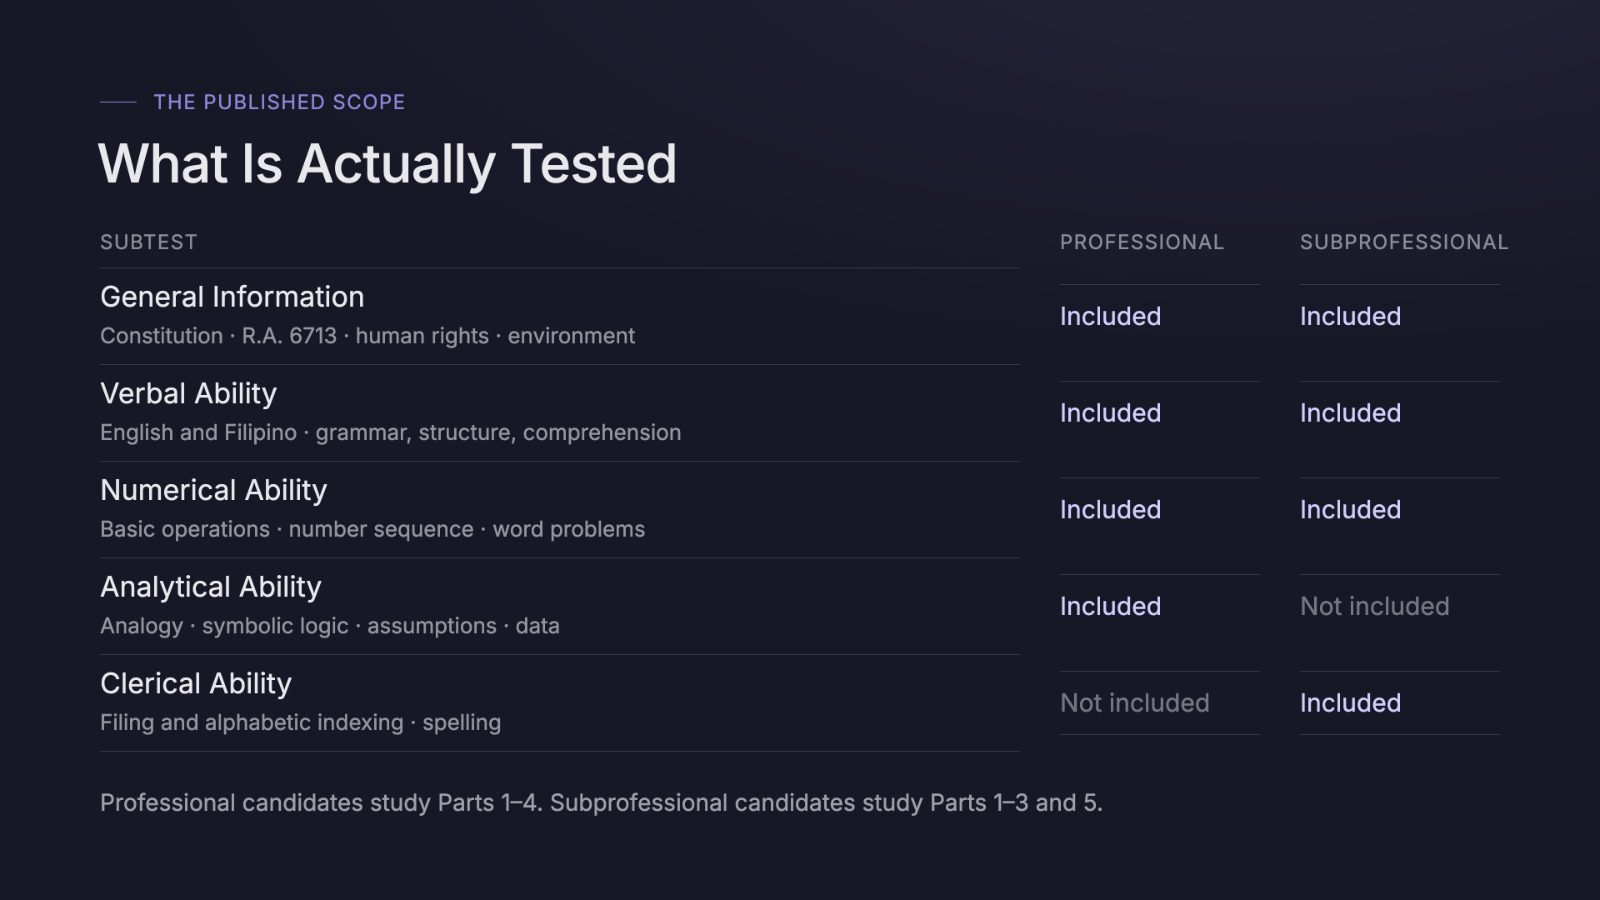Click 'Not included' in Subprofessional Analytical row
1600x900 pixels.
point(1375,606)
